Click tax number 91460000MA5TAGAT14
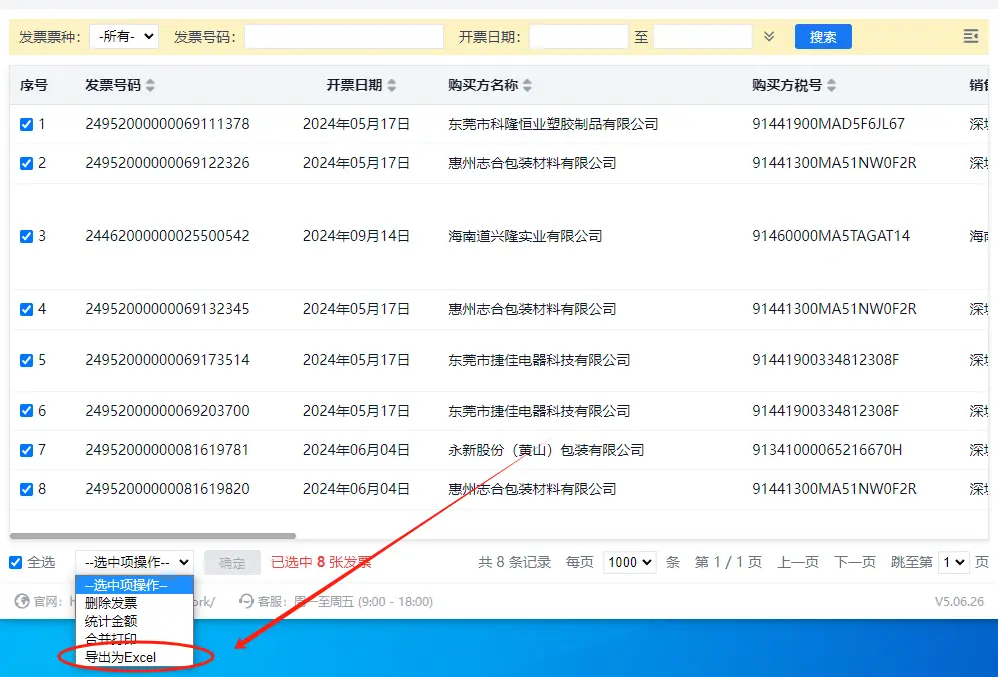The image size is (998, 677). tap(831, 237)
